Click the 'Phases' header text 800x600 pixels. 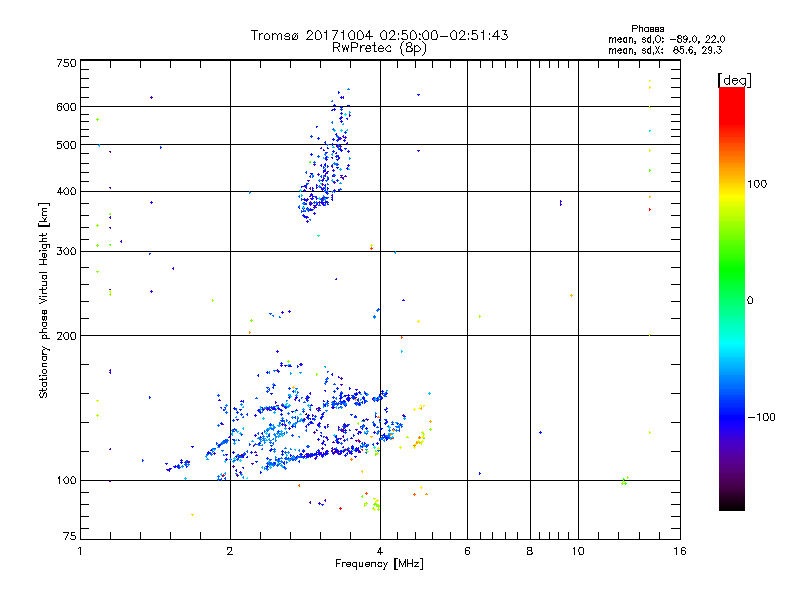[x=647, y=29]
